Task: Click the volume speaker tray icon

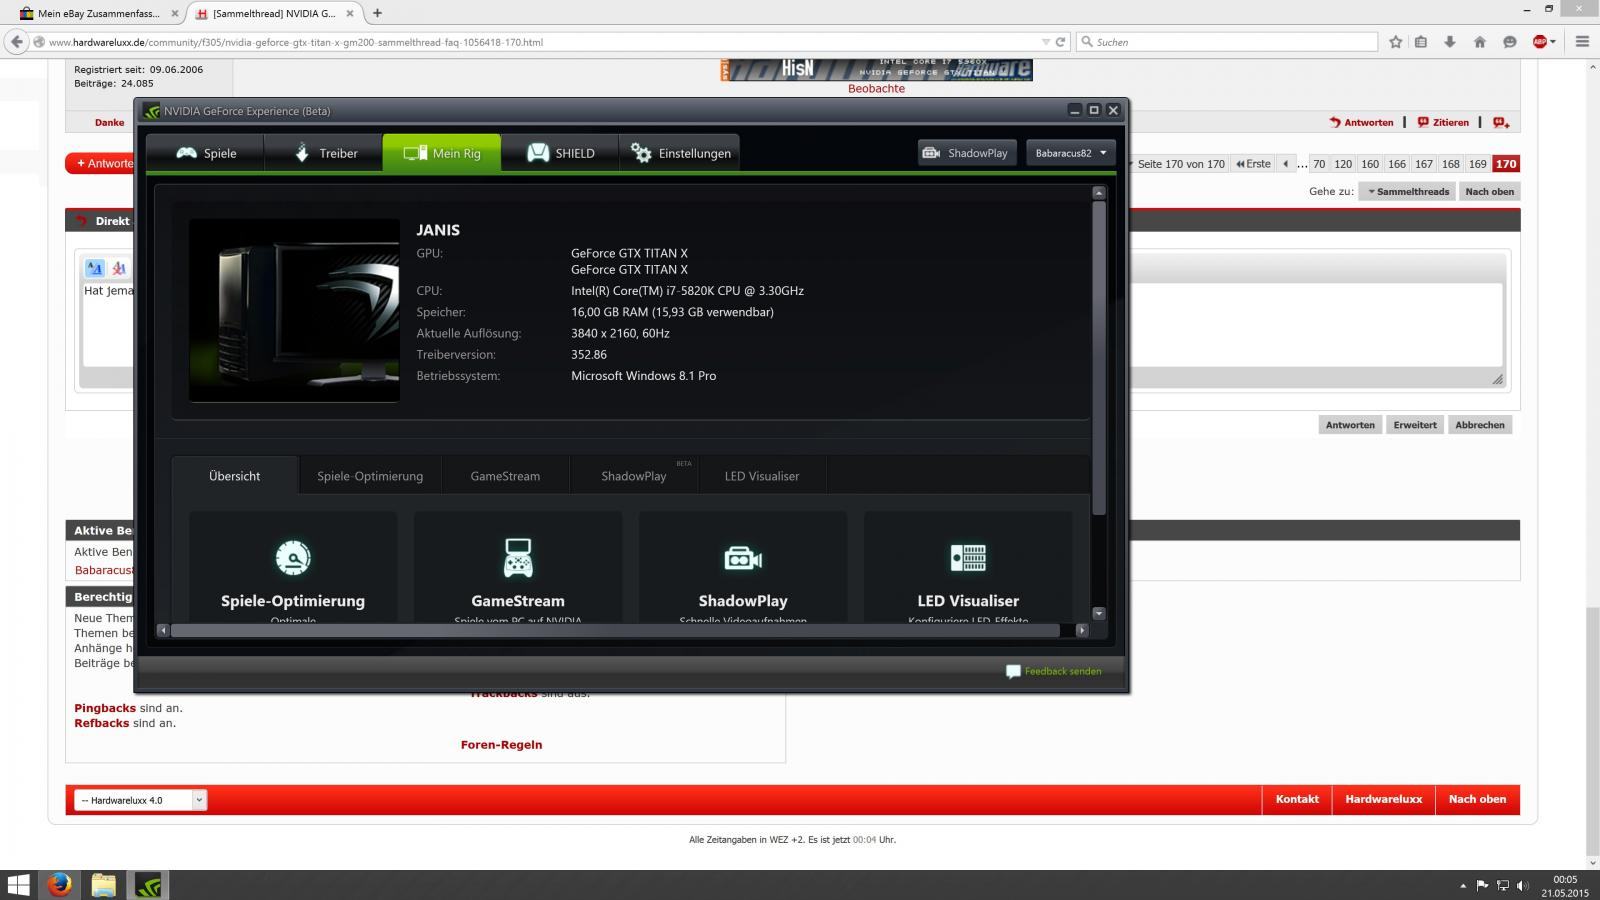Action: (x=1522, y=885)
